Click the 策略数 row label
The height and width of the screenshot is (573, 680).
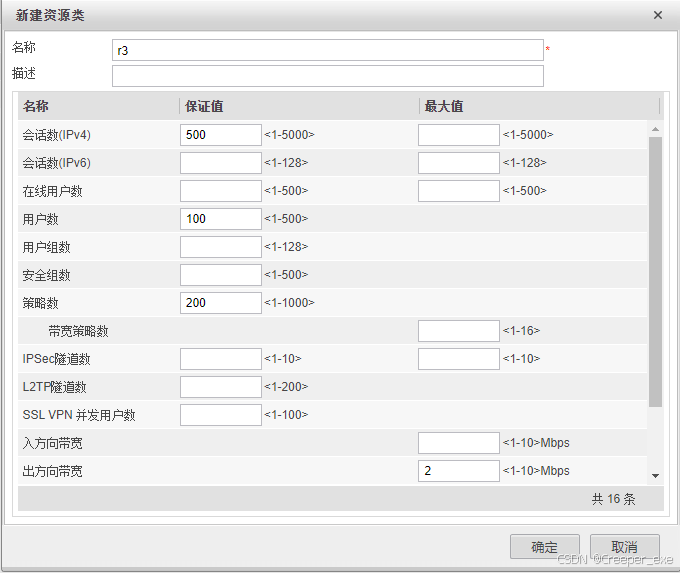coord(40,303)
